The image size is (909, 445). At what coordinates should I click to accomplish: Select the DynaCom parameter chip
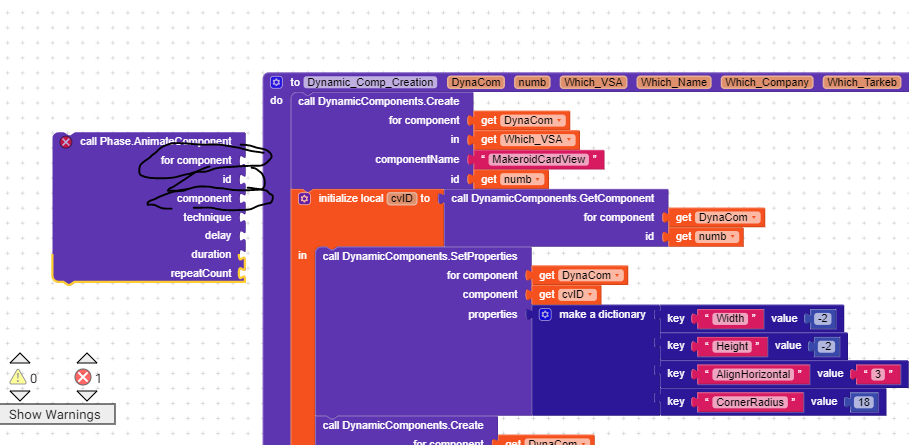point(476,82)
